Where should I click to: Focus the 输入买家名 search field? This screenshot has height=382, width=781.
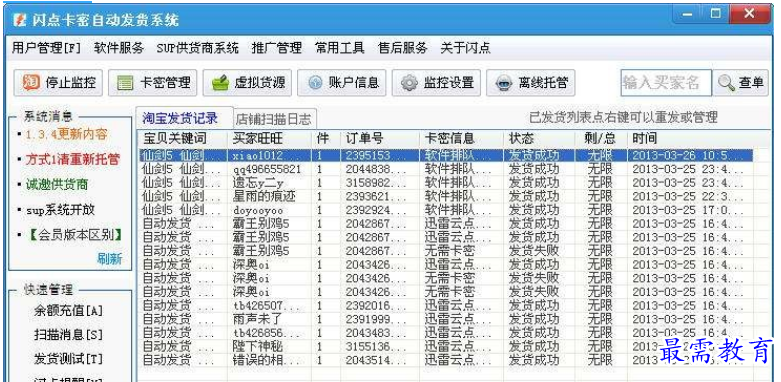pyautogui.click(x=665, y=83)
